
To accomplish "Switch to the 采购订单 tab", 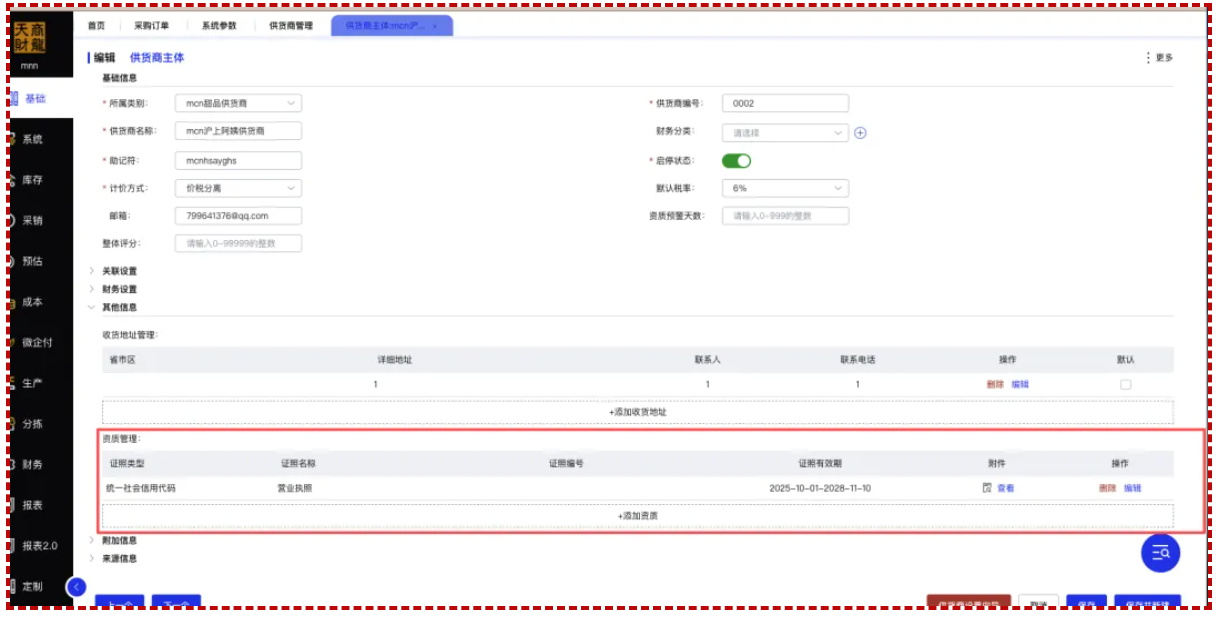I will click(x=152, y=26).
